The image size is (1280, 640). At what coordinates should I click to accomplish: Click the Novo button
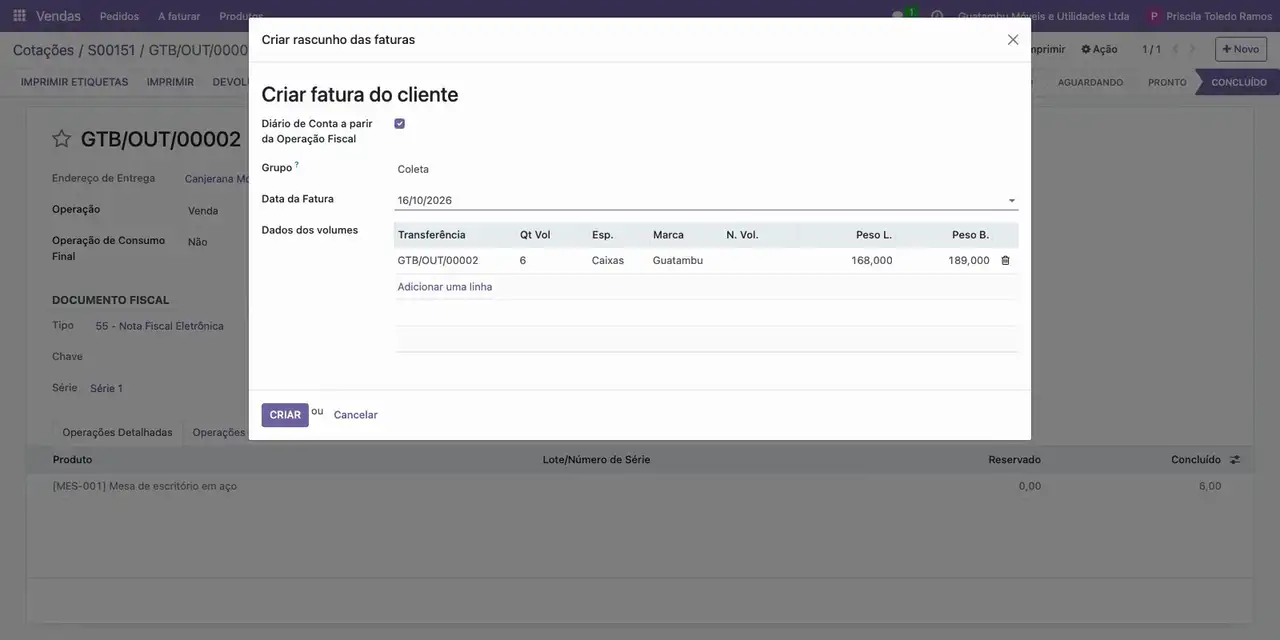1241,49
